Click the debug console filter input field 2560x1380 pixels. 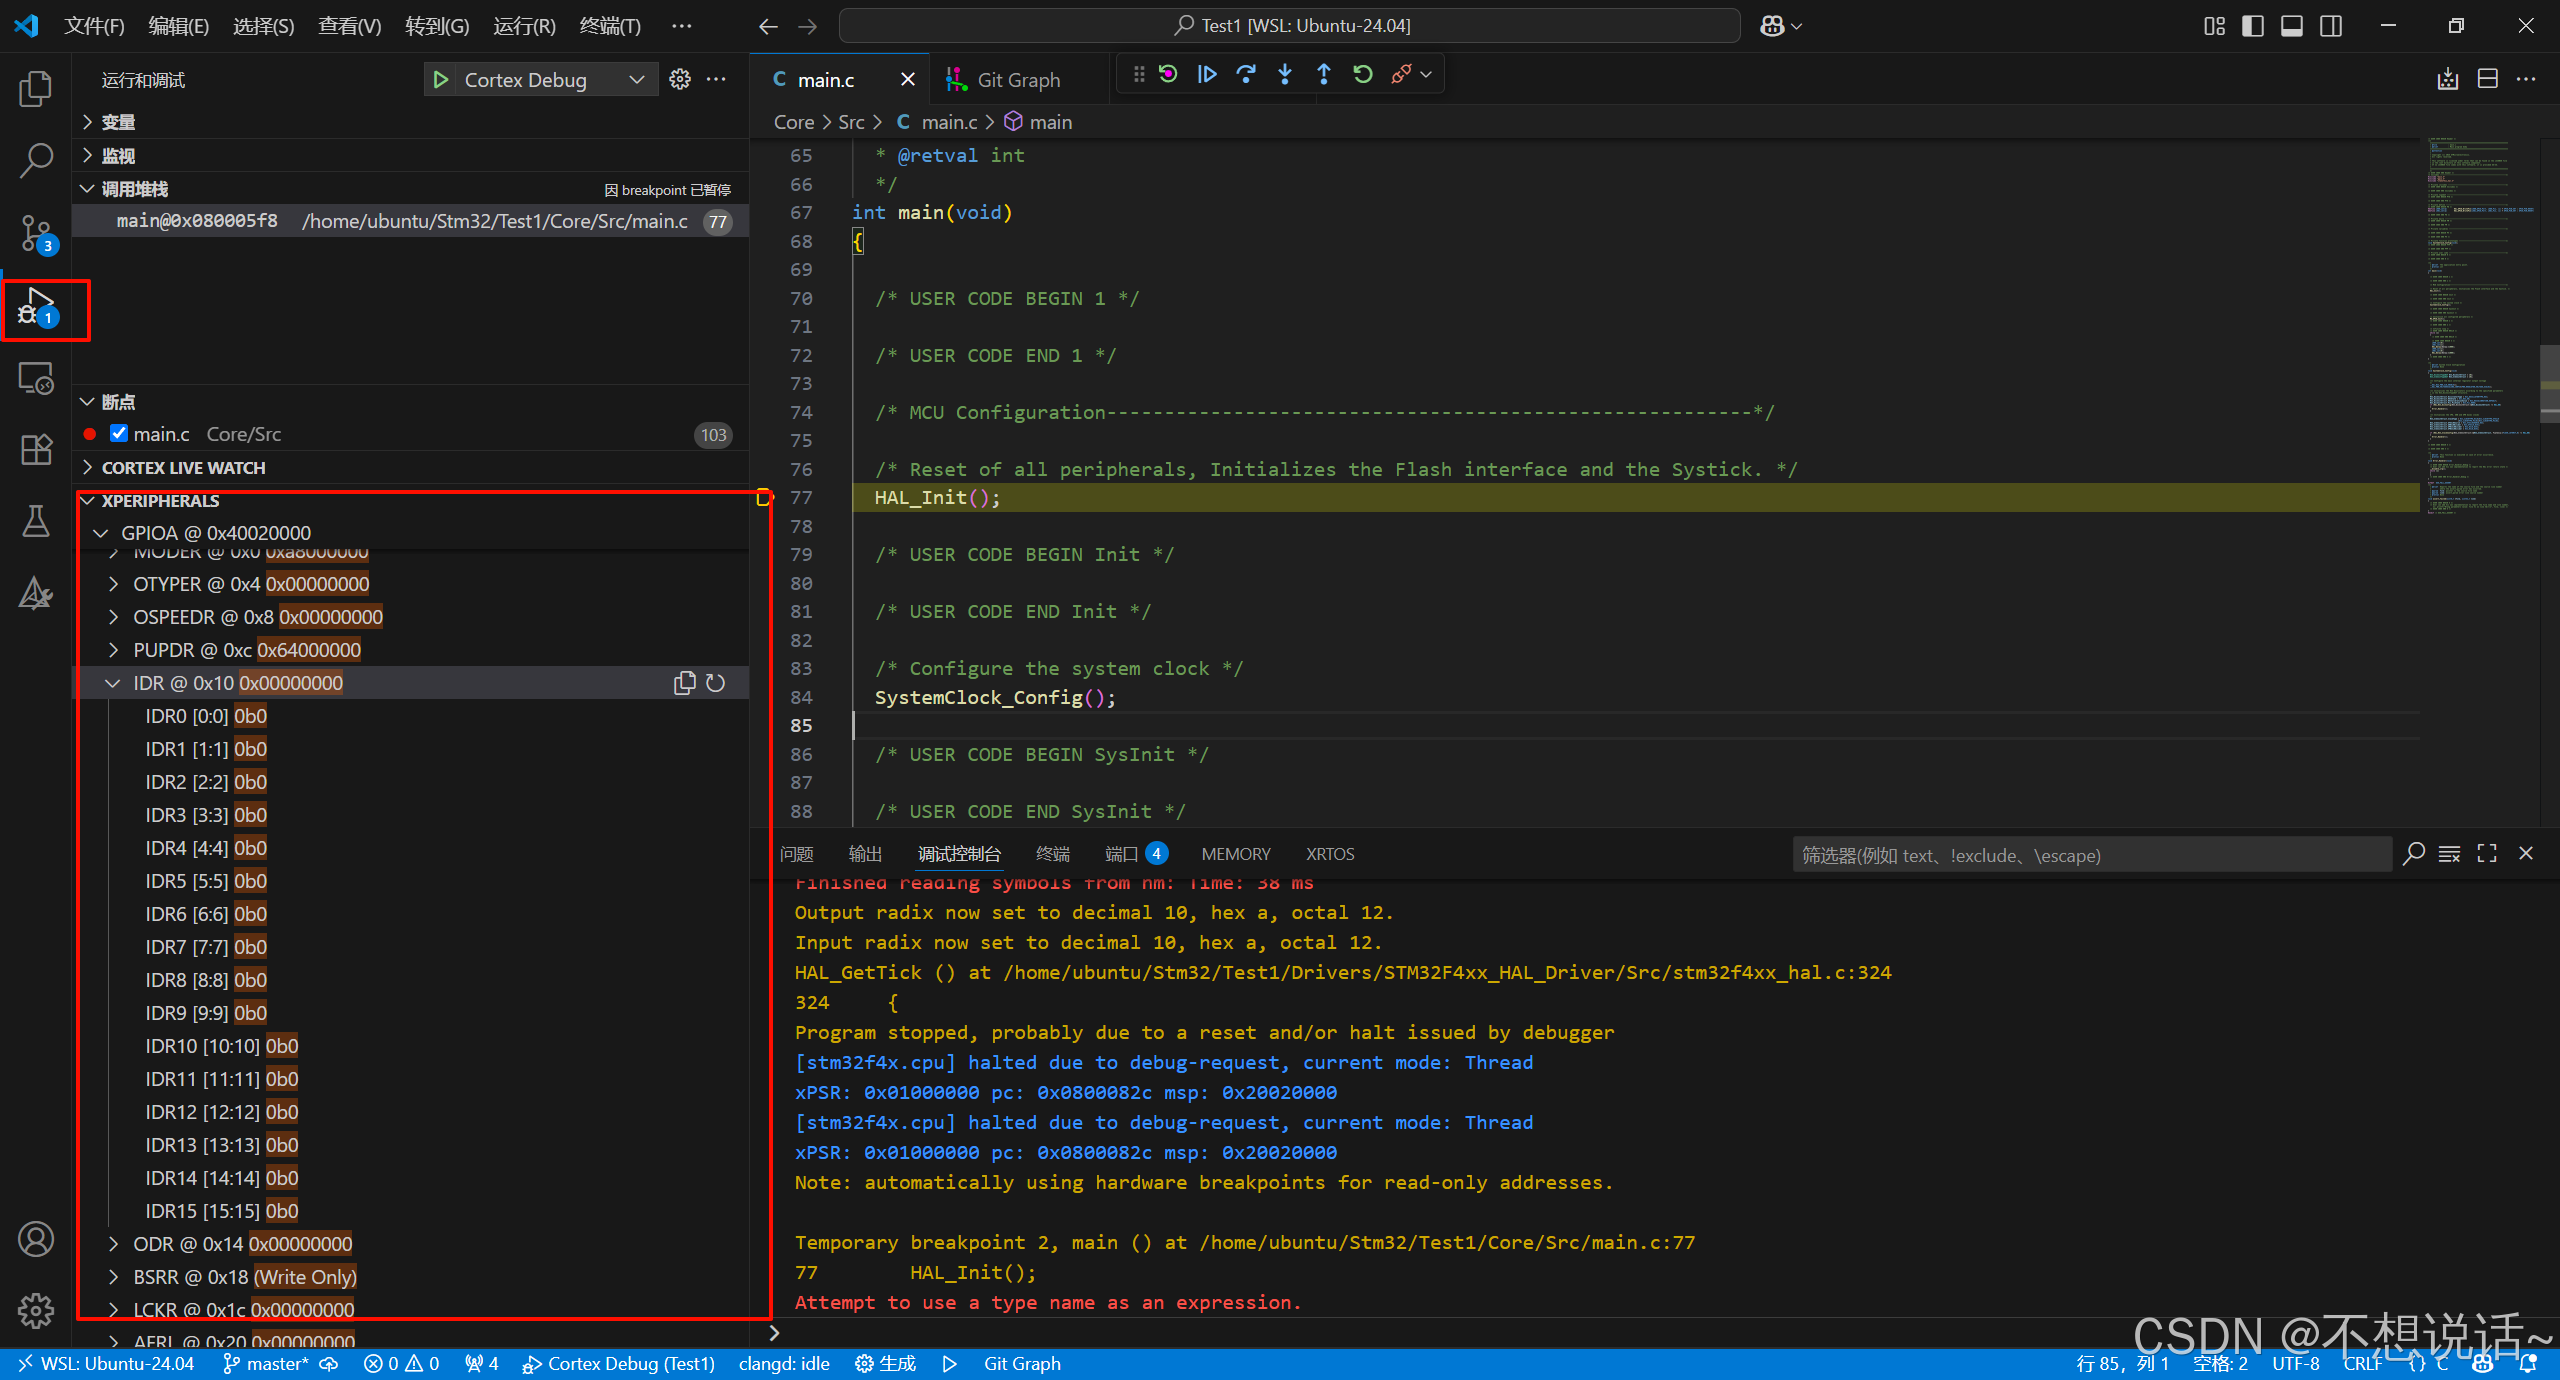pos(2090,855)
